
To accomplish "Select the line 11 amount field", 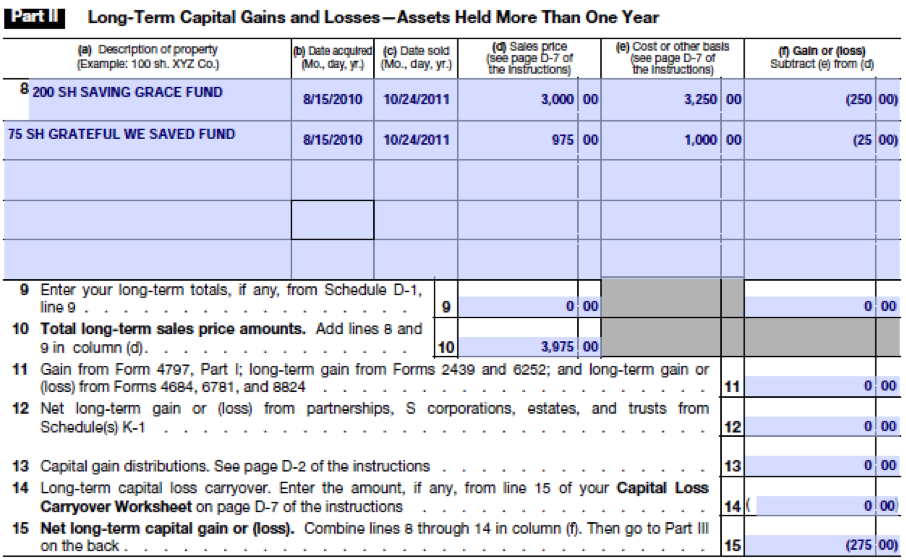I will 822,385.
